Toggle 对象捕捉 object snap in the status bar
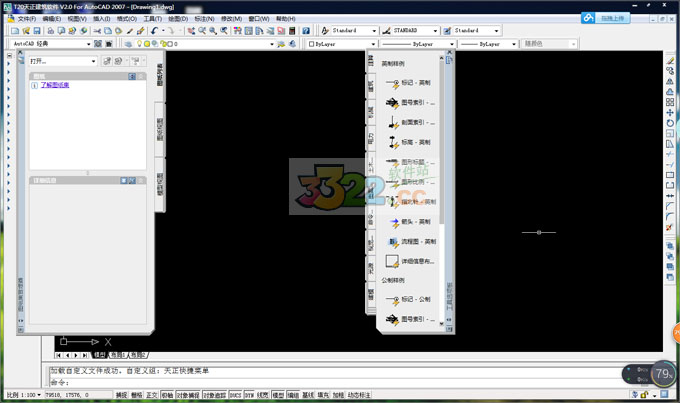Image resolution: width=680 pixels, height=403 pixels. coord(186,395)
